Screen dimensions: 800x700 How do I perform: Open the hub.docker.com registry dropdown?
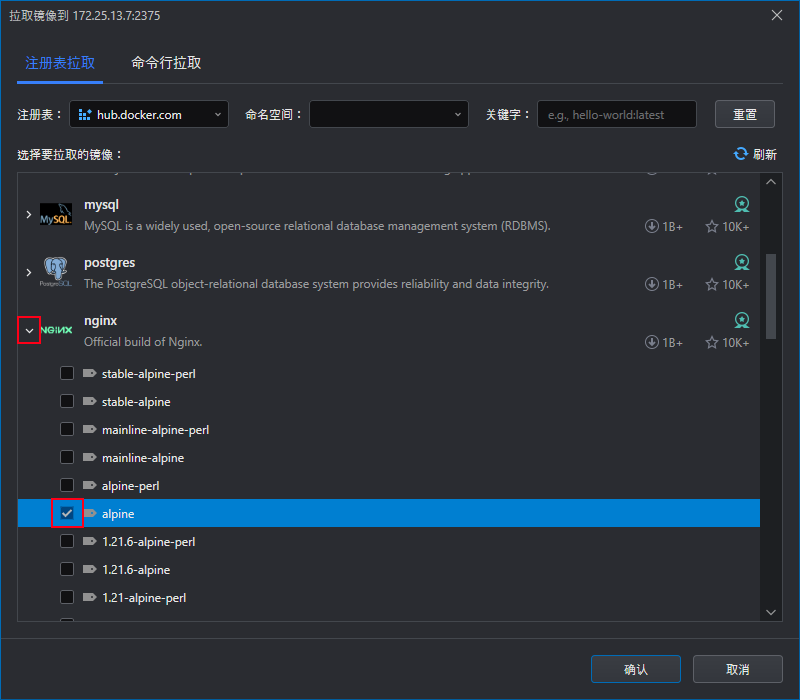point(149,114)
